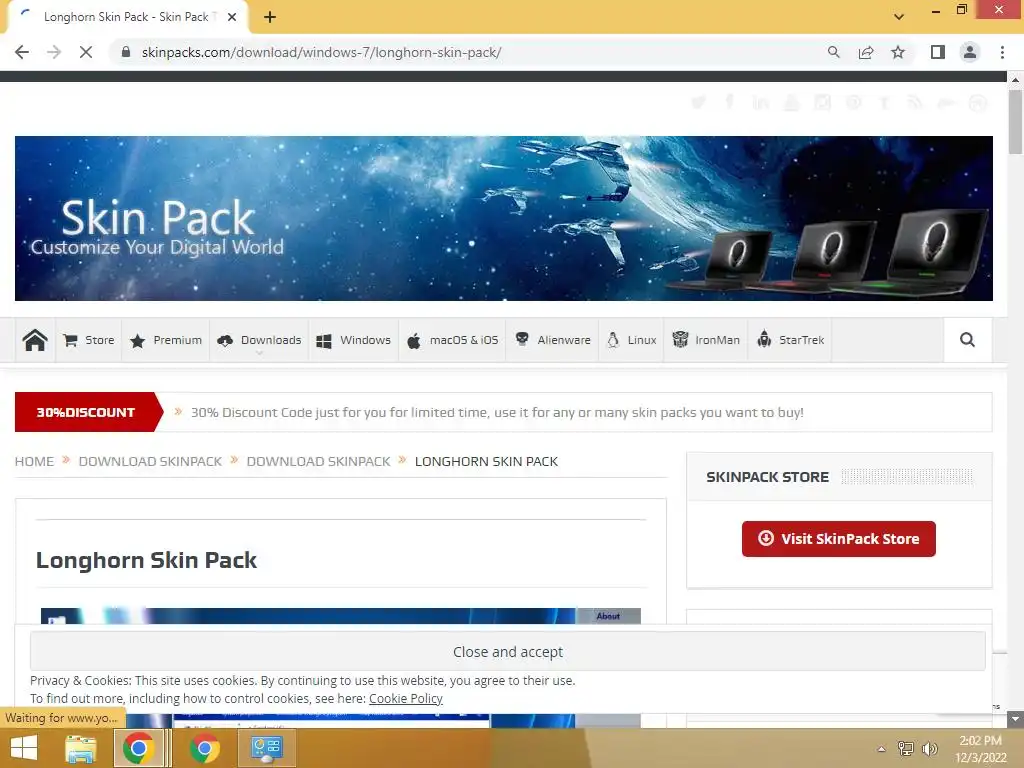1024x768 pixels.
Task: Open a new tab with the plus button
Action: tap(270, 17)
